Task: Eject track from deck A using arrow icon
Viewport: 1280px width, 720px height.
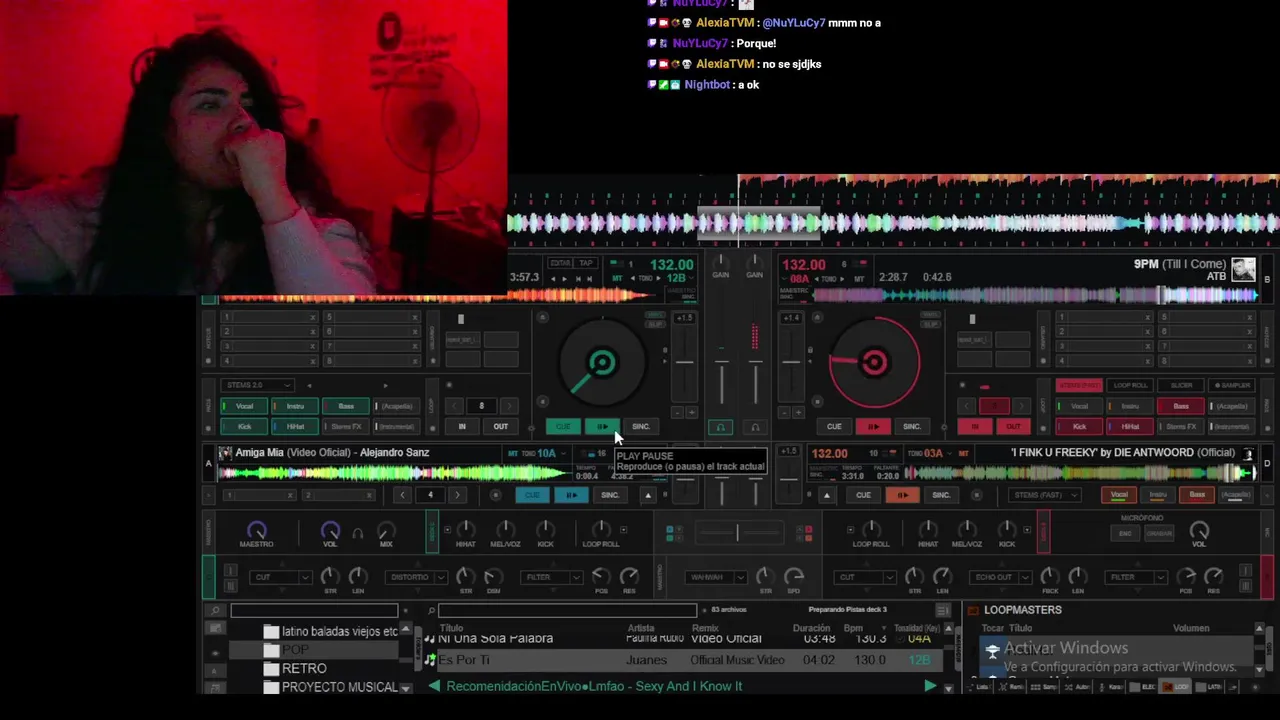Action: [648, 495]
